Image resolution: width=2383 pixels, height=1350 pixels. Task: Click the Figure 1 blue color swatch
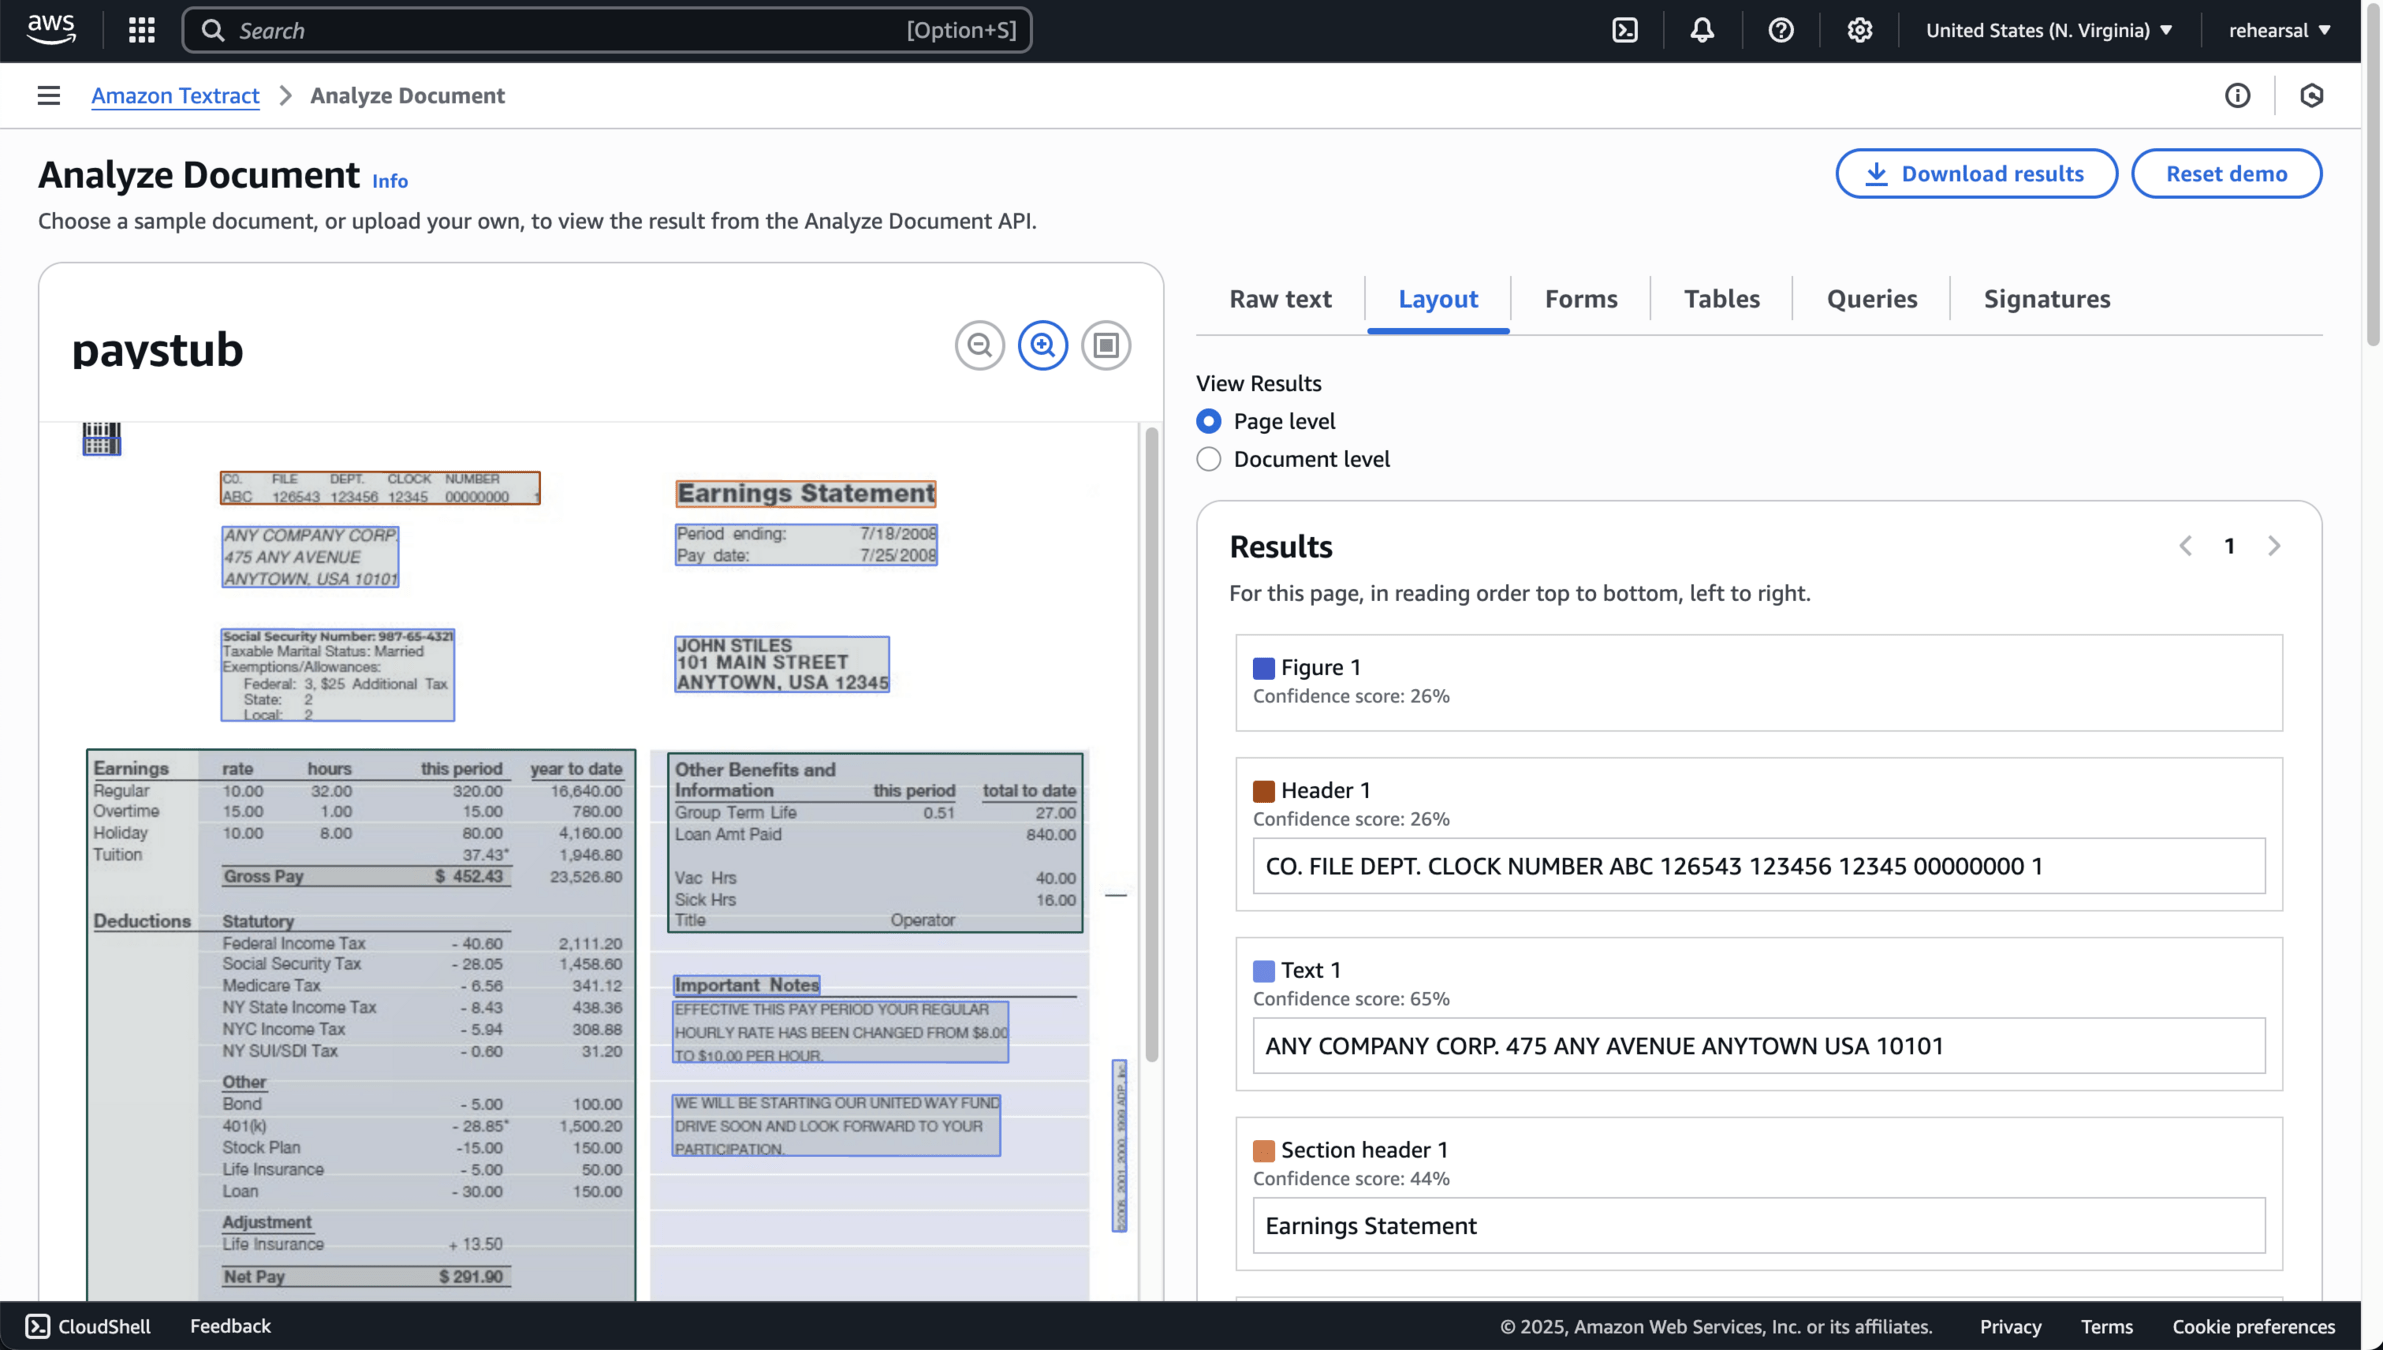click(x=1263, y=668)
